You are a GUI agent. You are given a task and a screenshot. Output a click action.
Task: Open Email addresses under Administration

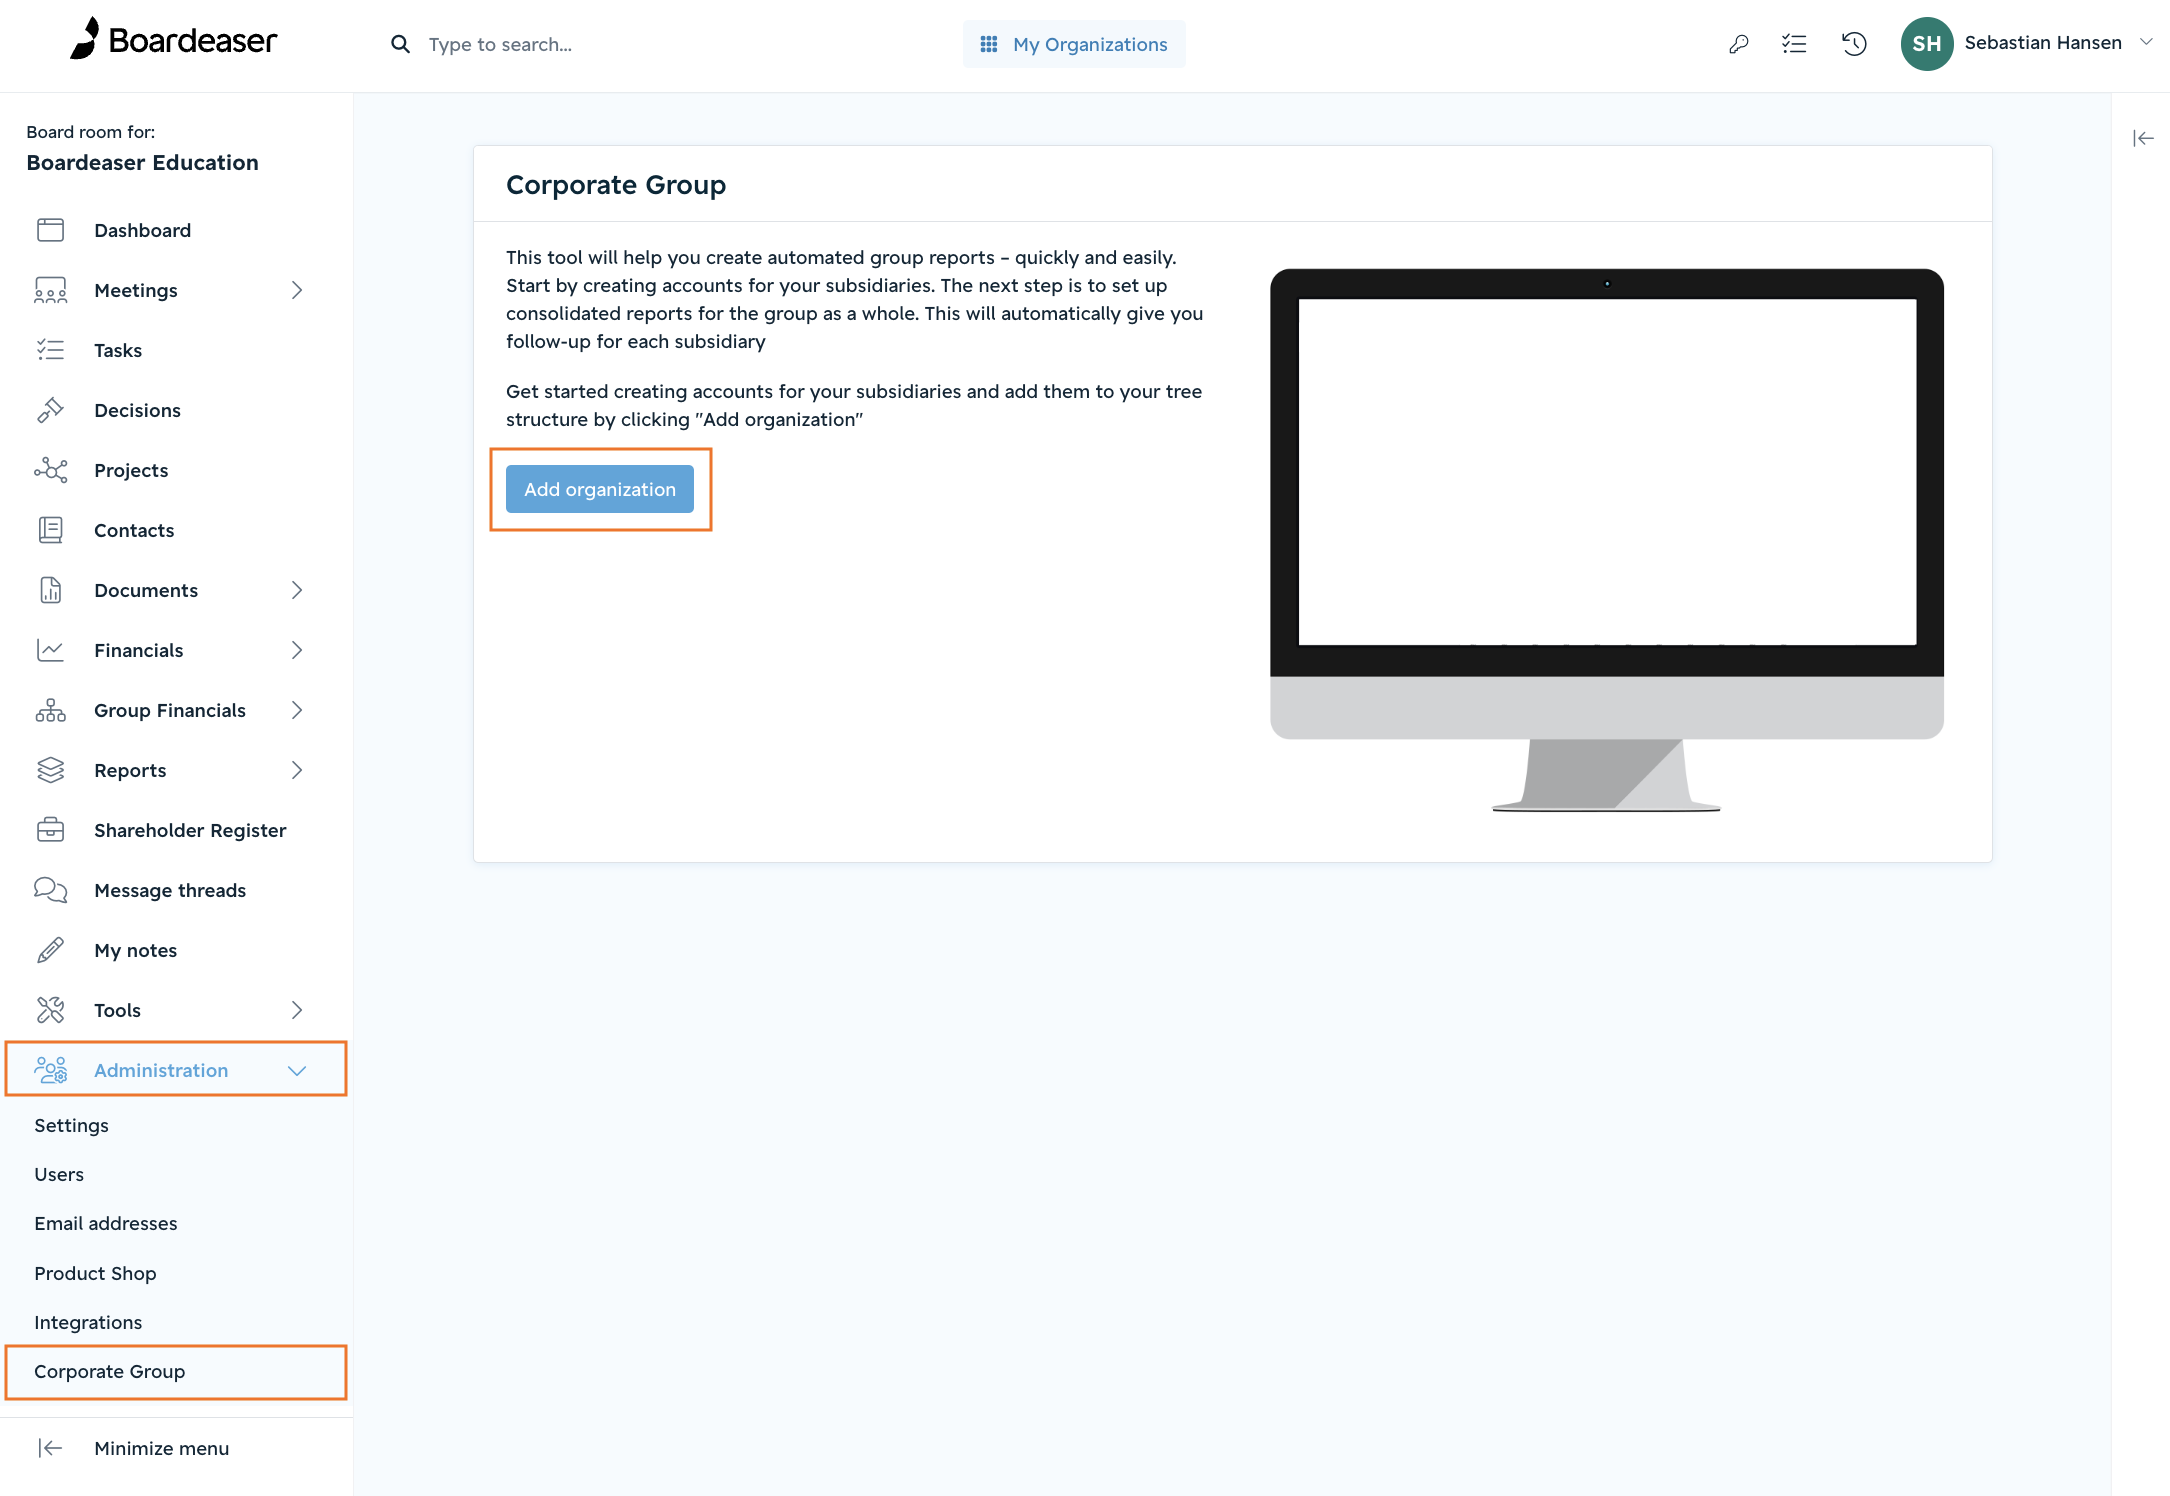pos(106,1223)
